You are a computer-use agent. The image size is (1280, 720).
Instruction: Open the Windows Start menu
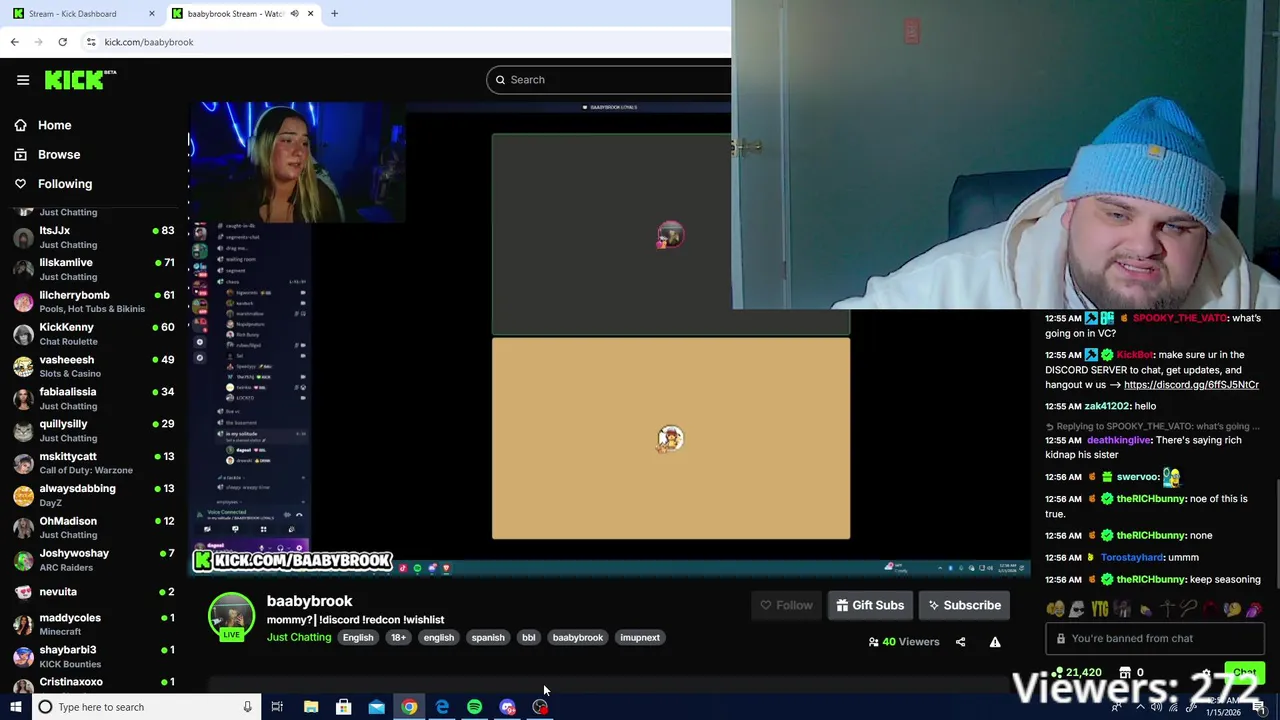(16, 707)
